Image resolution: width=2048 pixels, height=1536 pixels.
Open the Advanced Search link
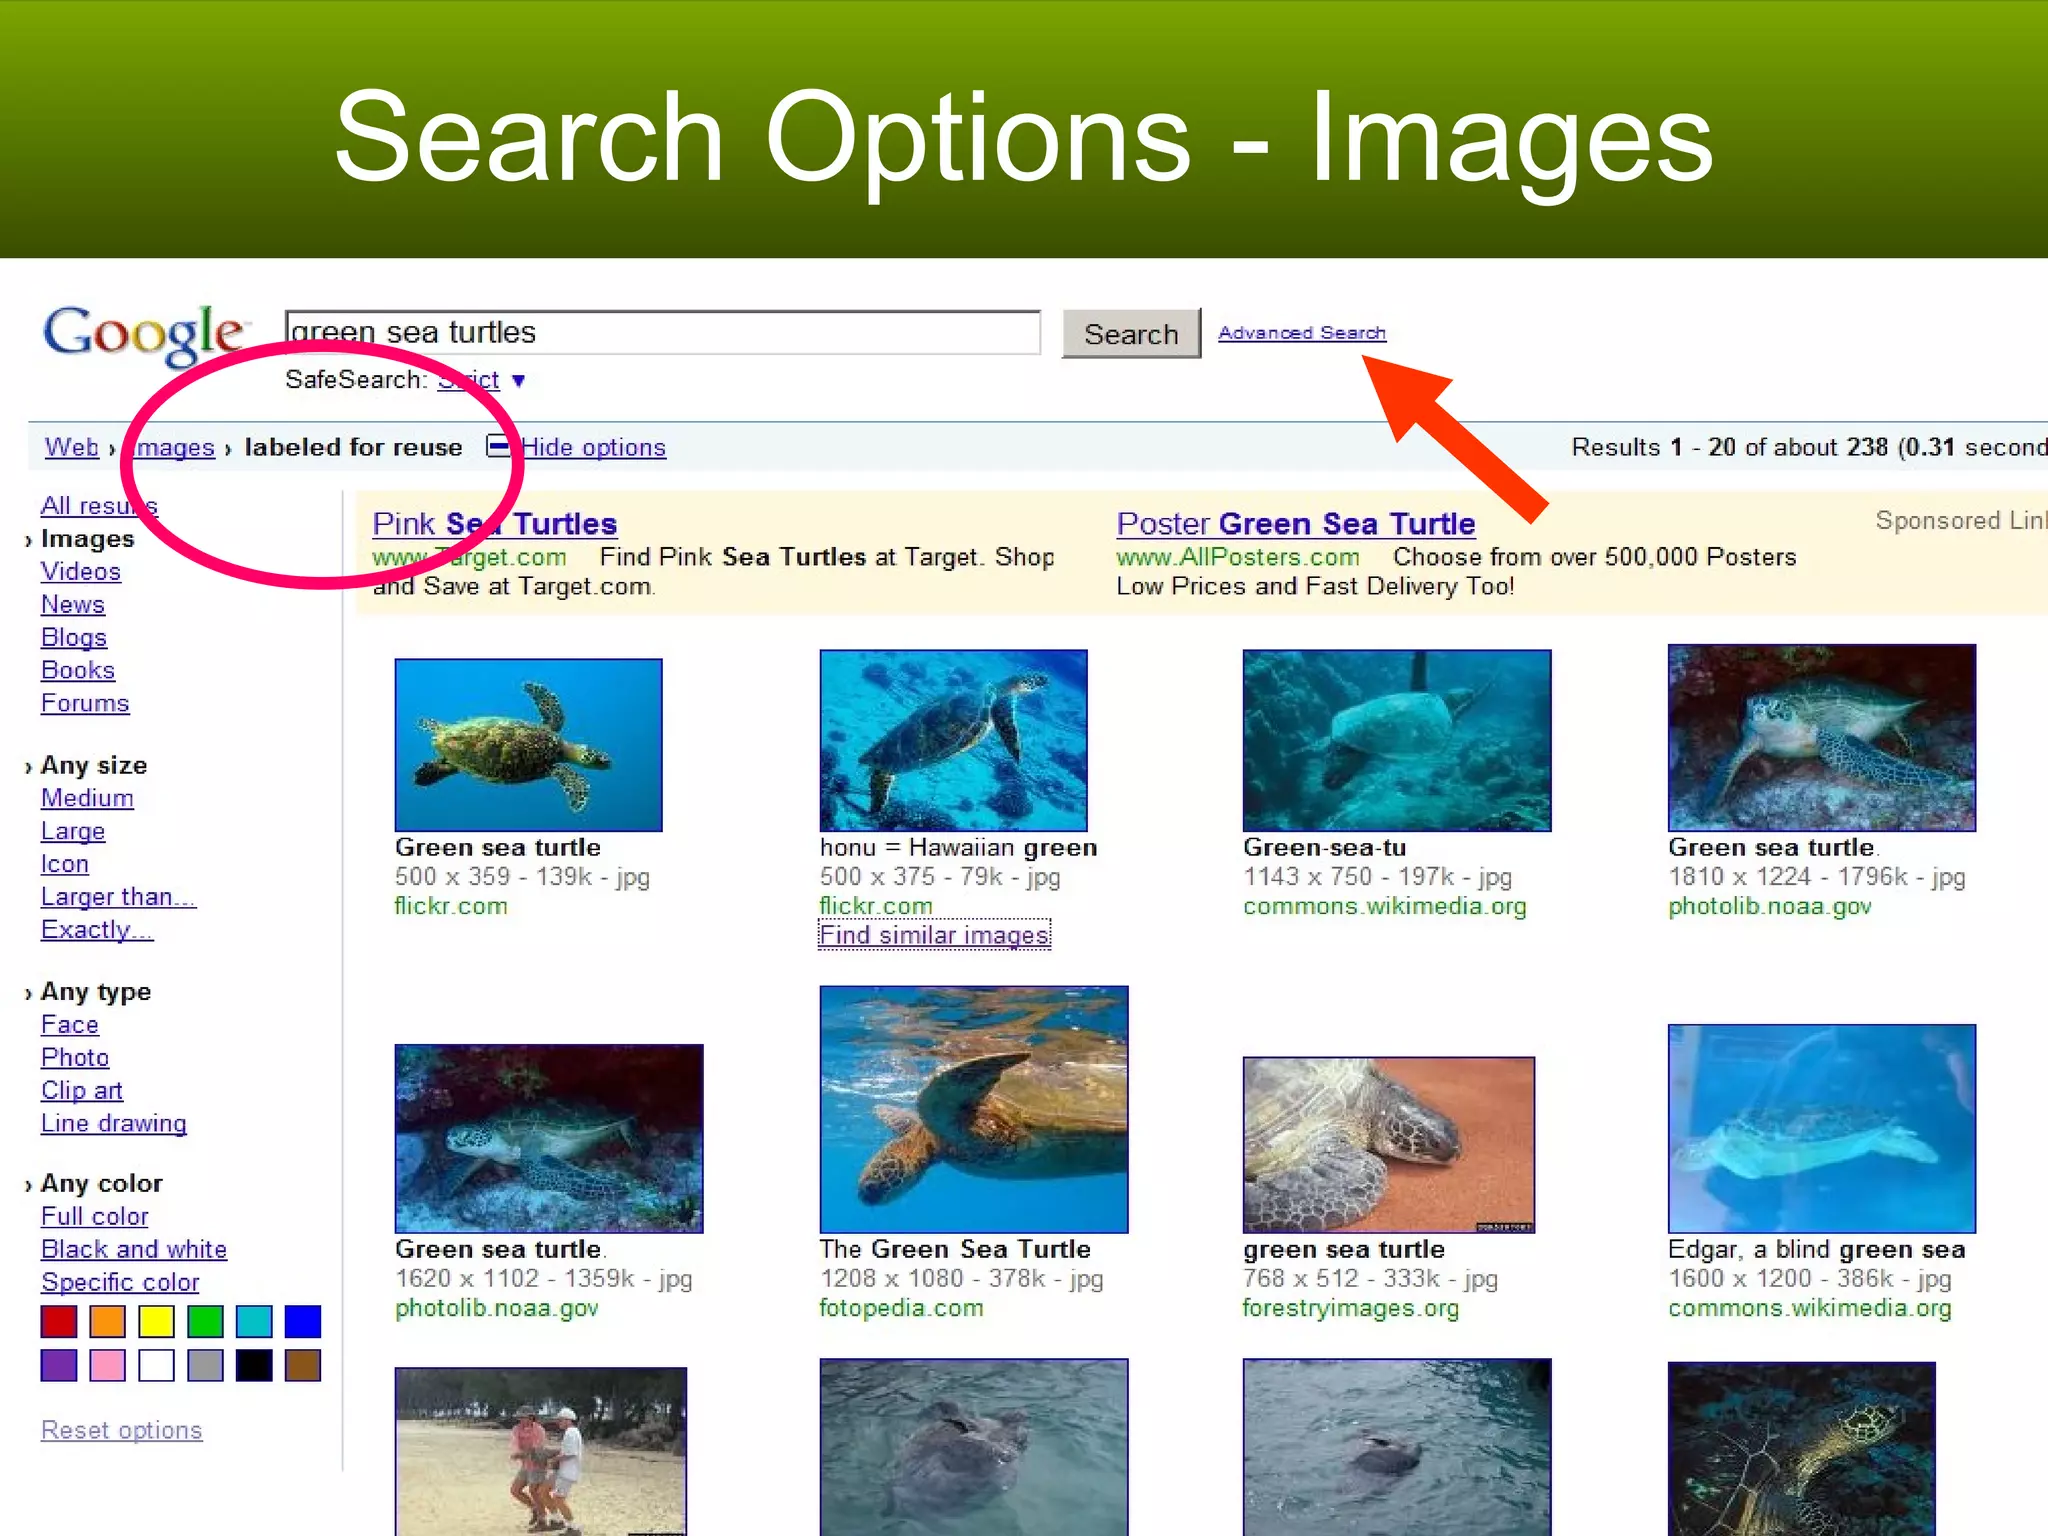(x=1302, y=333)
